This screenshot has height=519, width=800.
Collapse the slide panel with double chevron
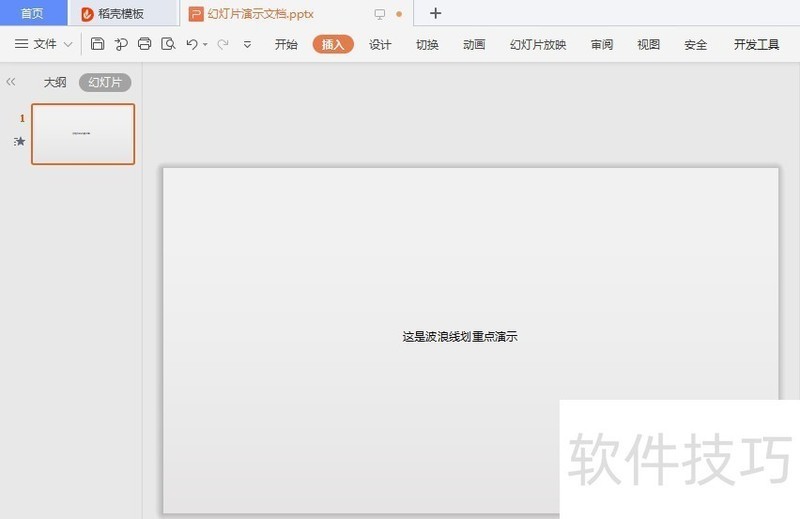[x=11, y=82]
